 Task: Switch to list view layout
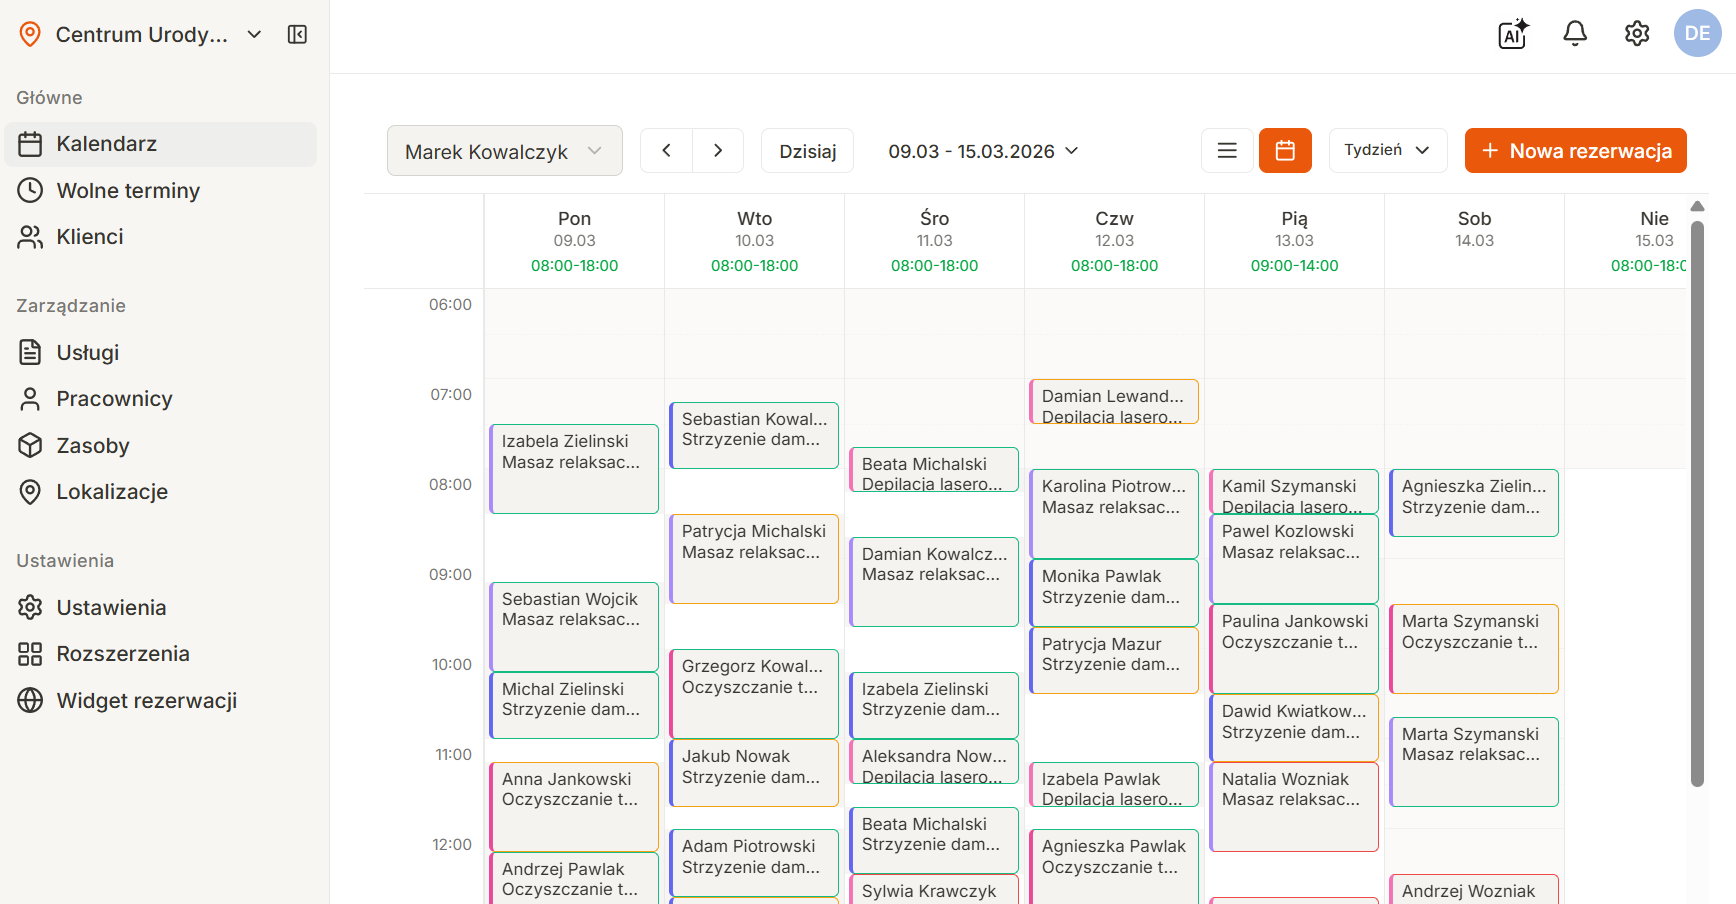point(1227,150)
